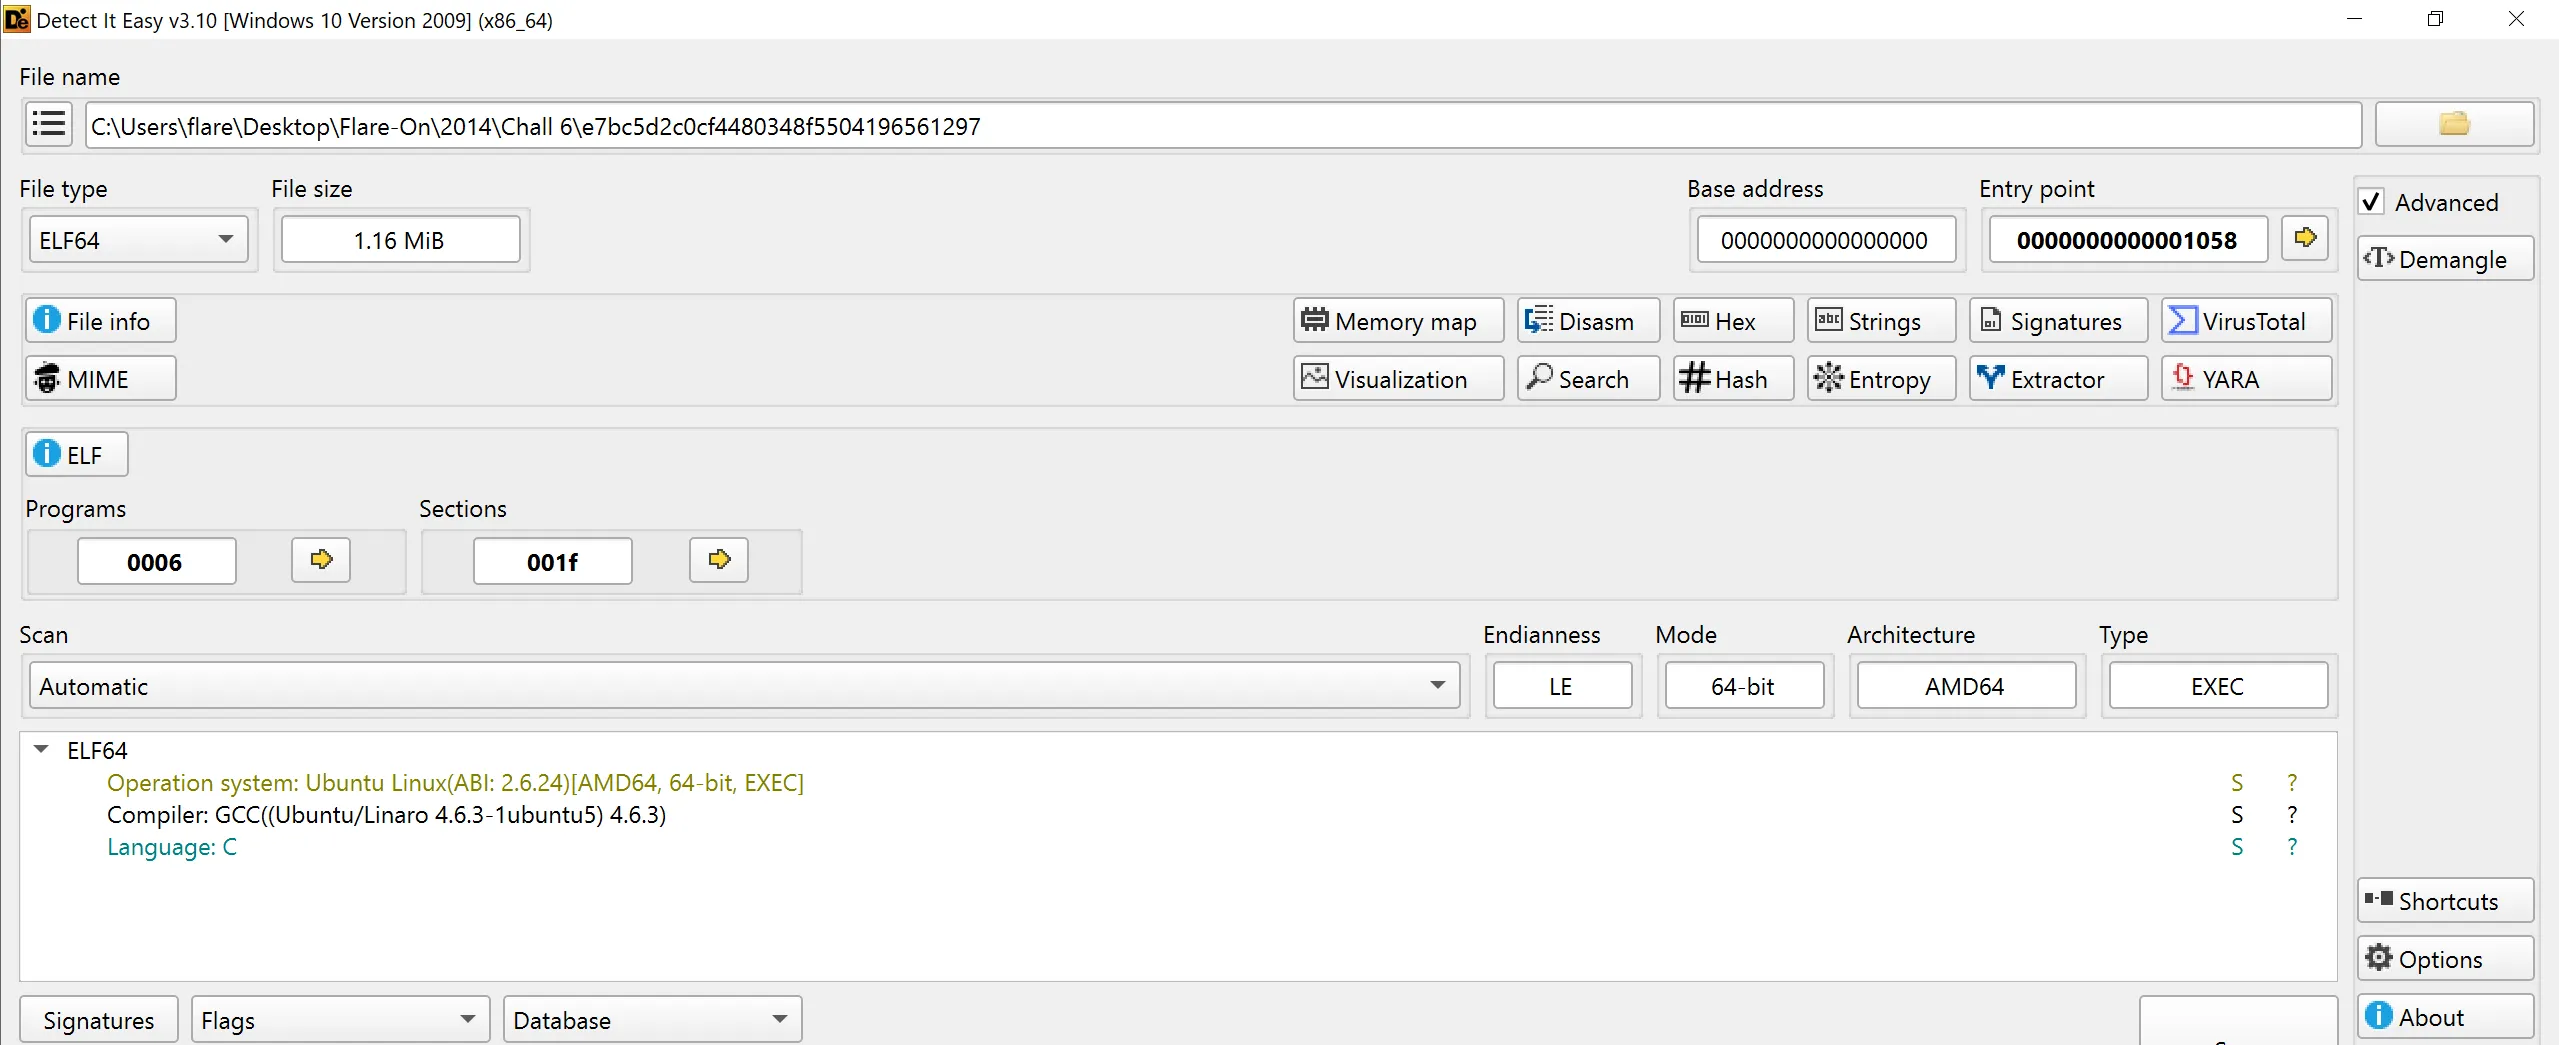Uncheck the Advanced checkbox
The height and width of the screenshot is (1045, 2559).
pyautogui.click(x=2371, y=202)
